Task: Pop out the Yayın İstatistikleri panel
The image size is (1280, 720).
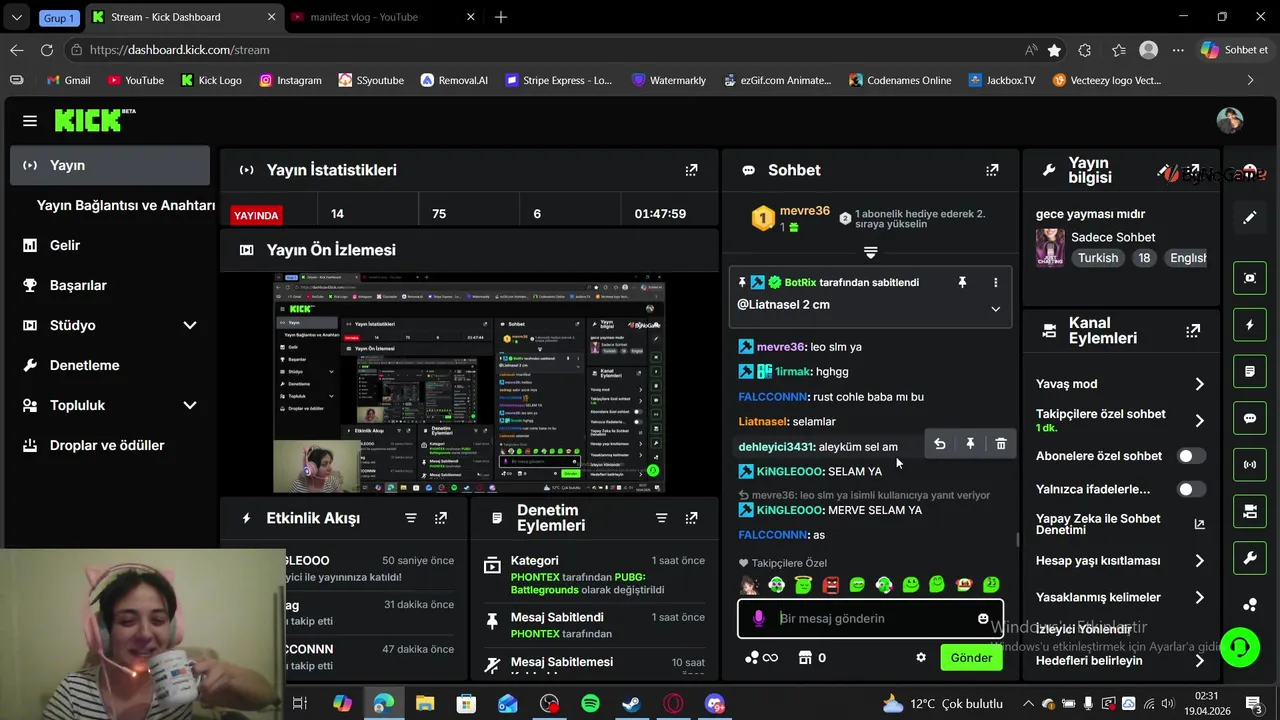Action: (x=691, y=170)
